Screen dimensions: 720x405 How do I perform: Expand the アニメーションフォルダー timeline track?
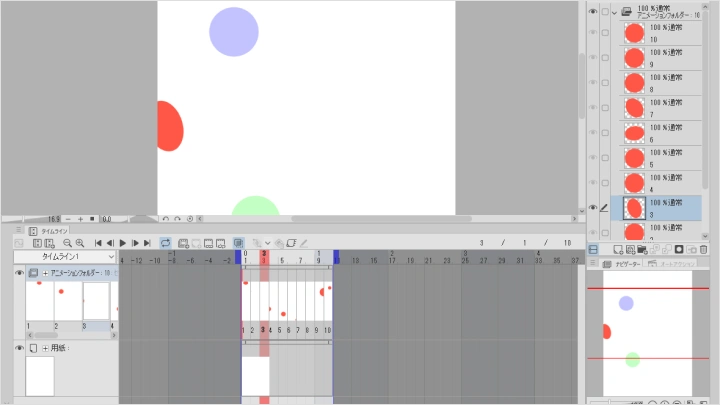tap(45, 273)
